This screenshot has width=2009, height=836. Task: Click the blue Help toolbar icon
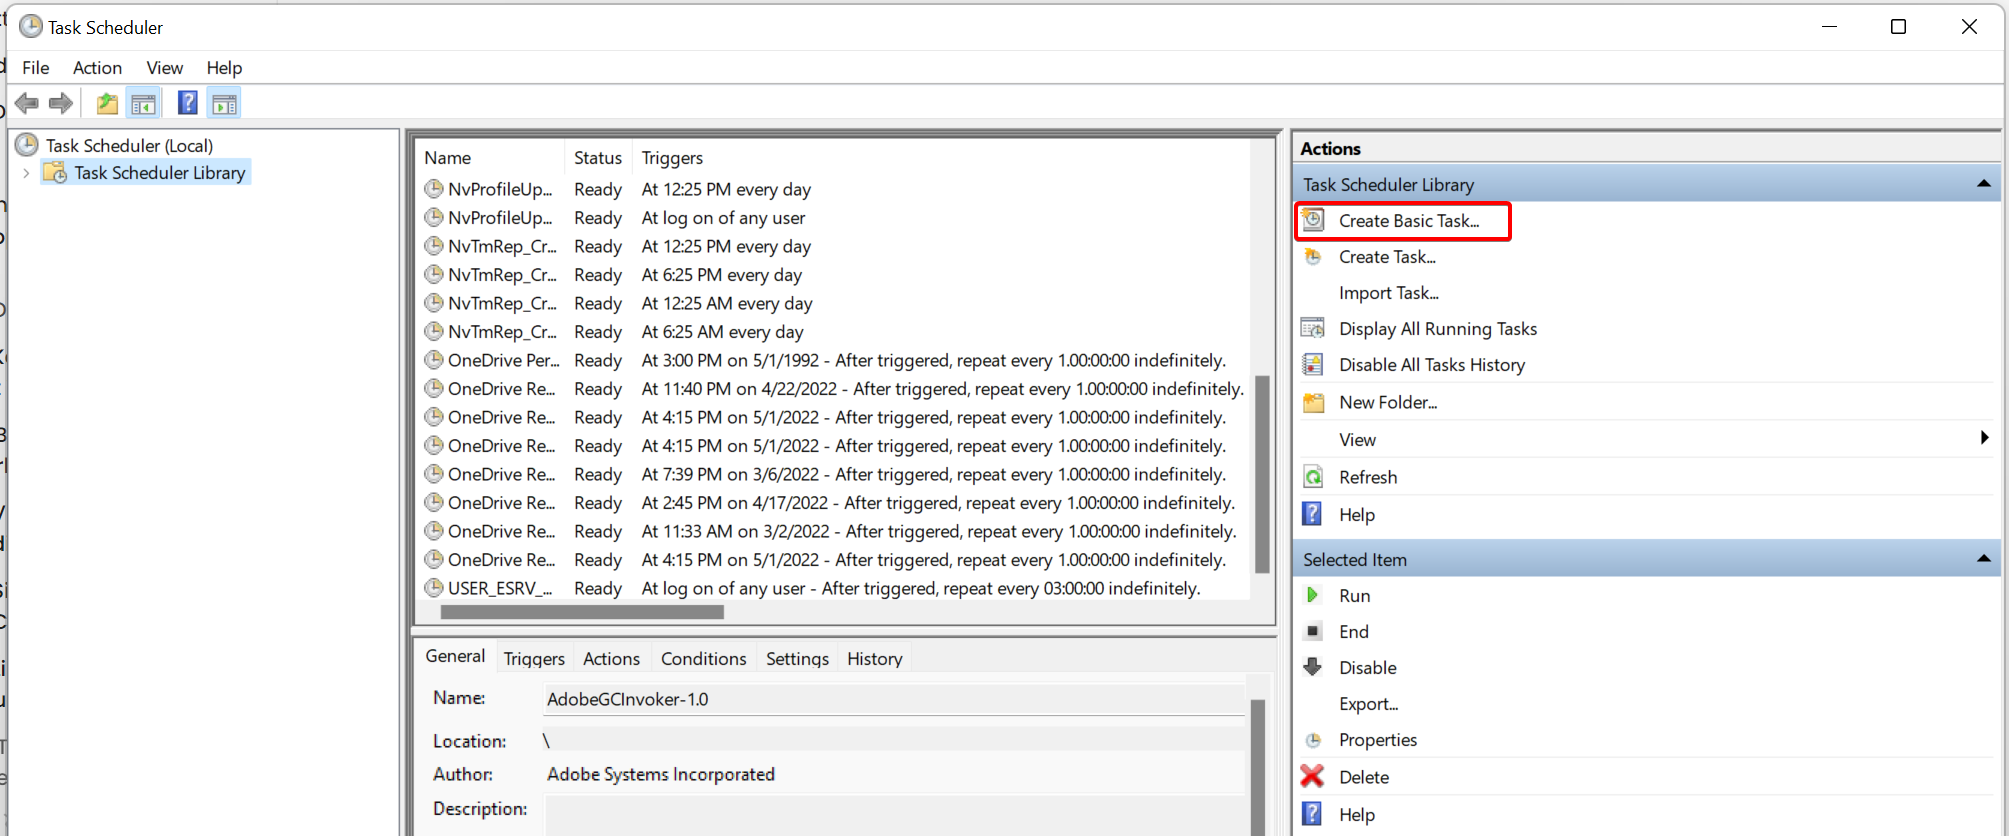[x=187, y=103]
